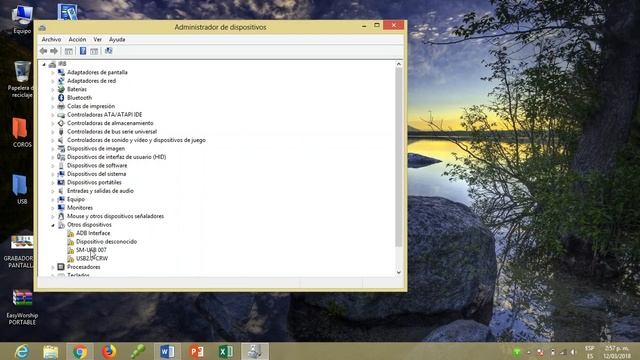Open the Acción menu

(77, 40)
